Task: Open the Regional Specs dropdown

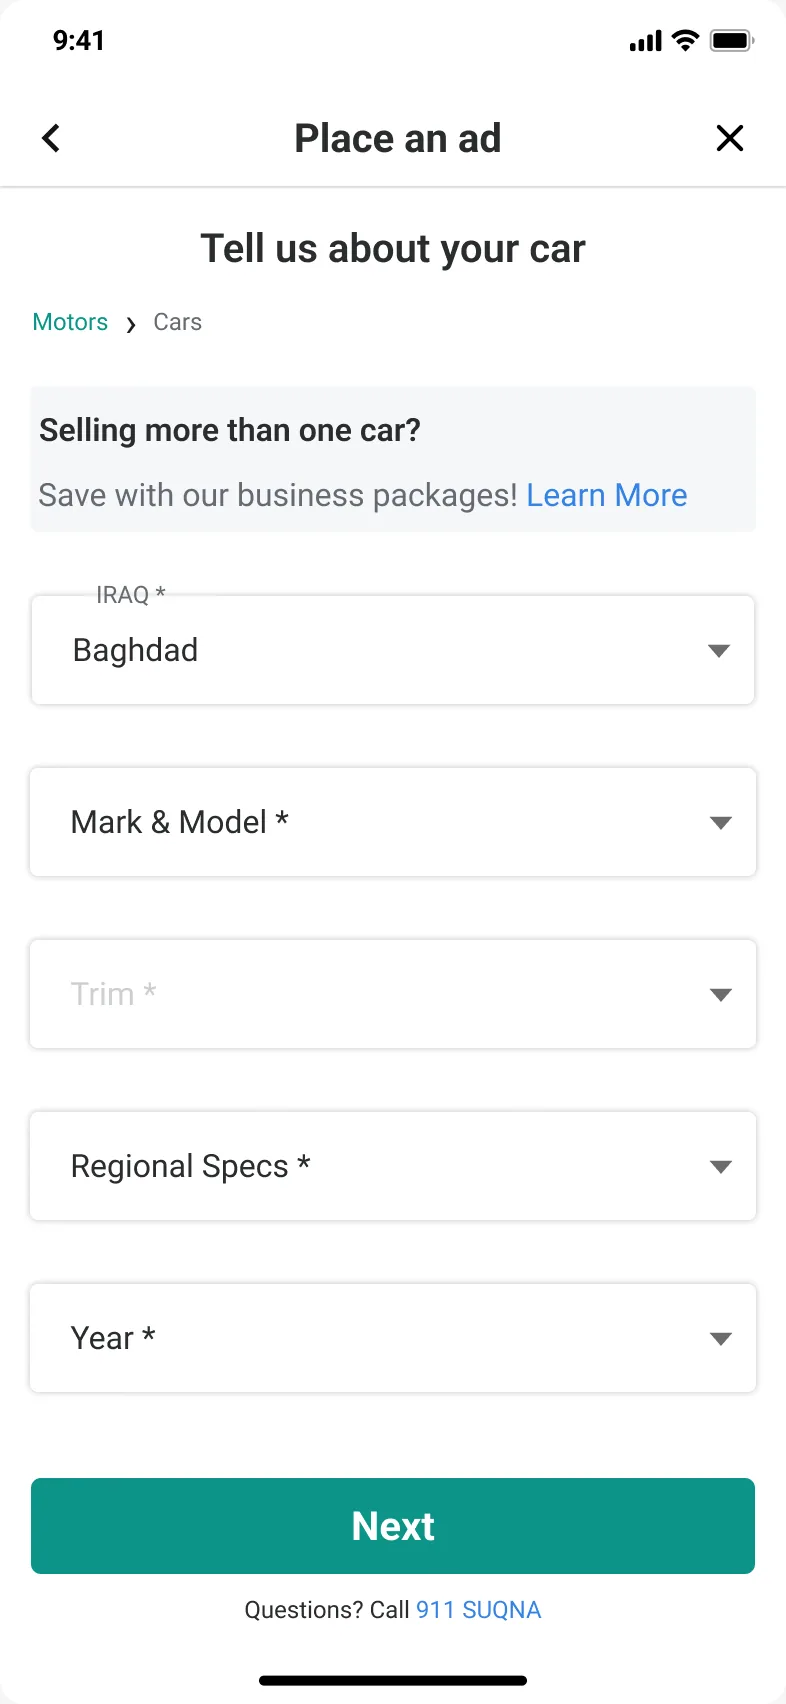Action: [393, 1166]
